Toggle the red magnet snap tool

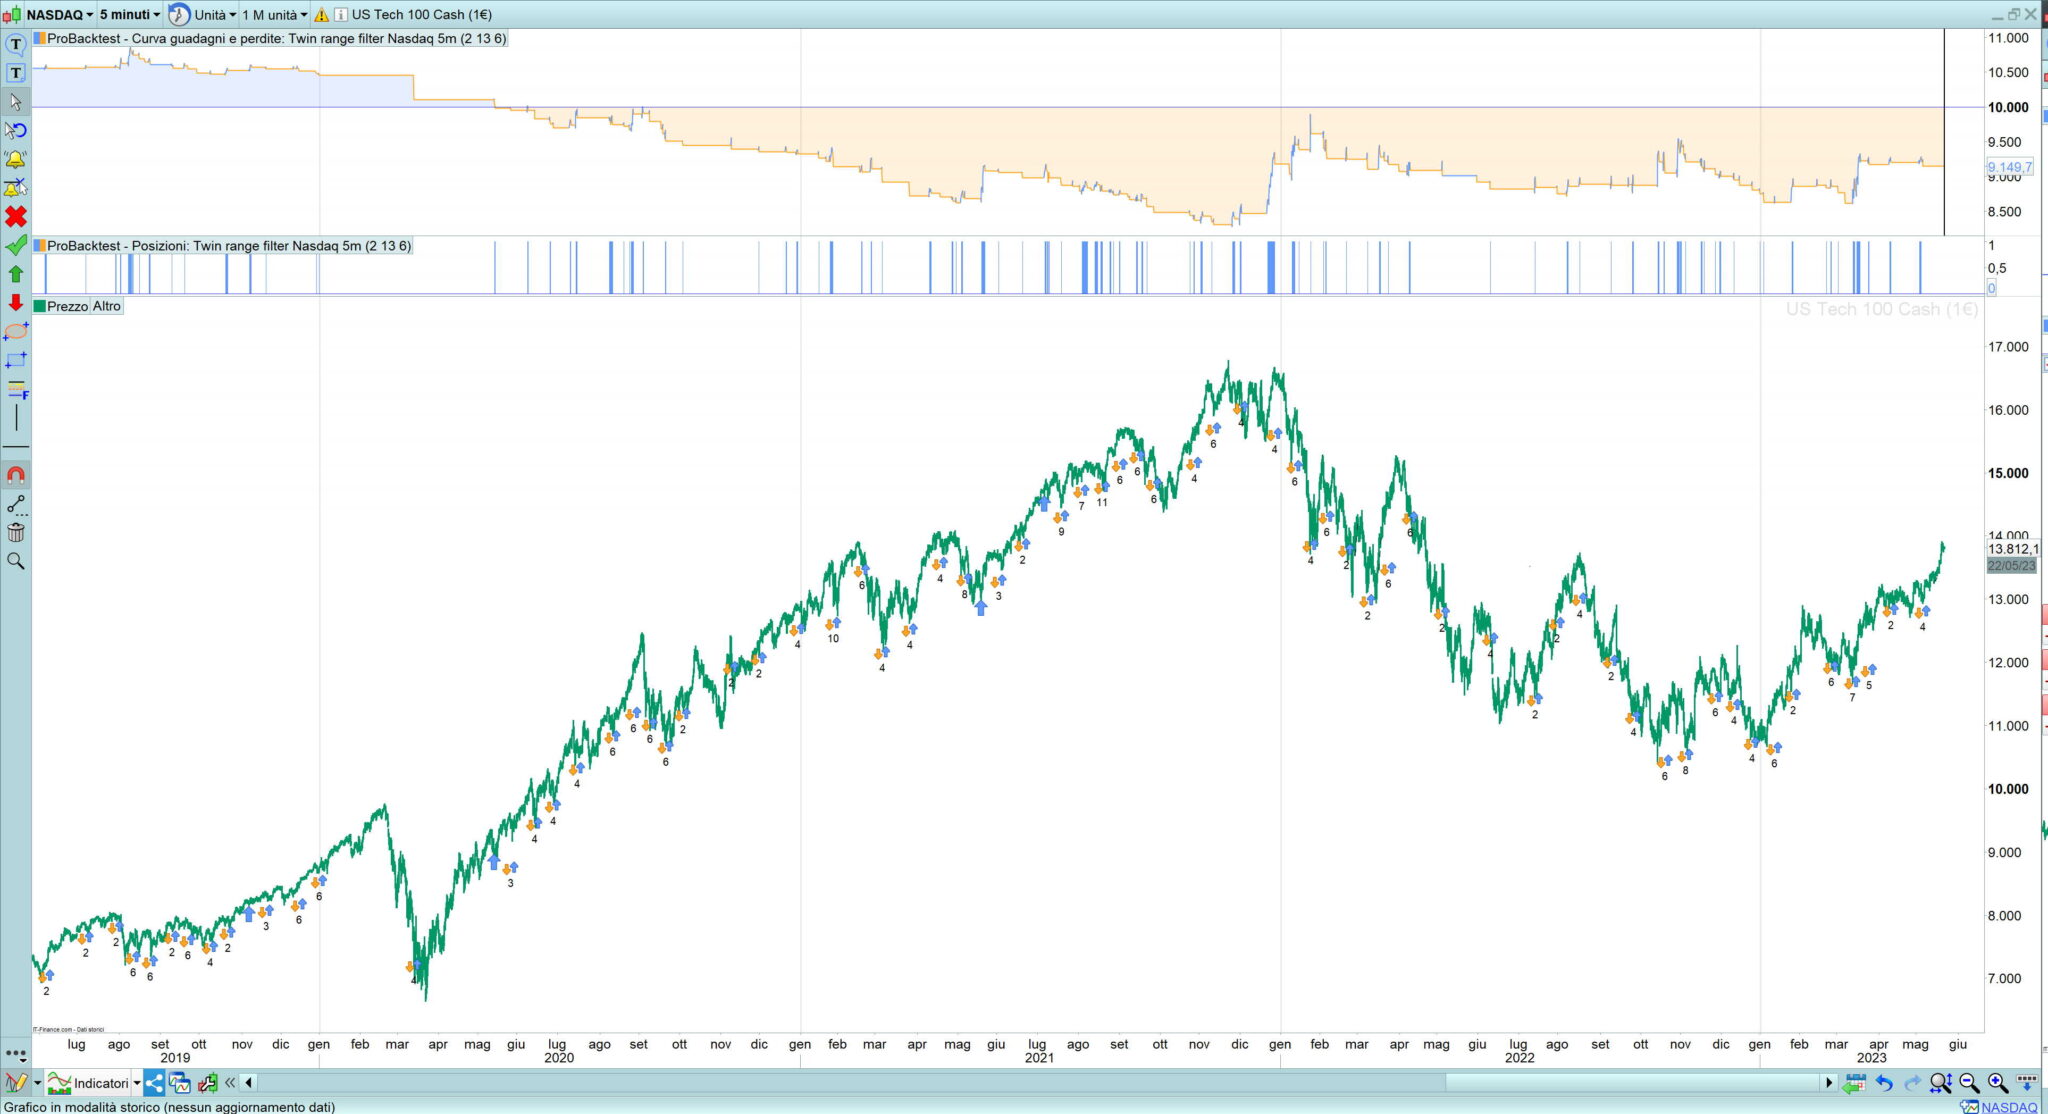coord(15,475)
